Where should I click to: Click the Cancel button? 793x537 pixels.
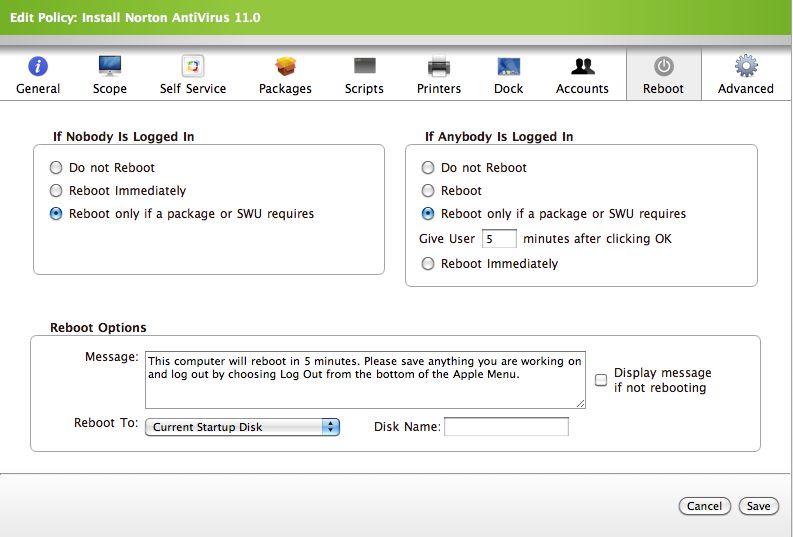click(704, 506)
